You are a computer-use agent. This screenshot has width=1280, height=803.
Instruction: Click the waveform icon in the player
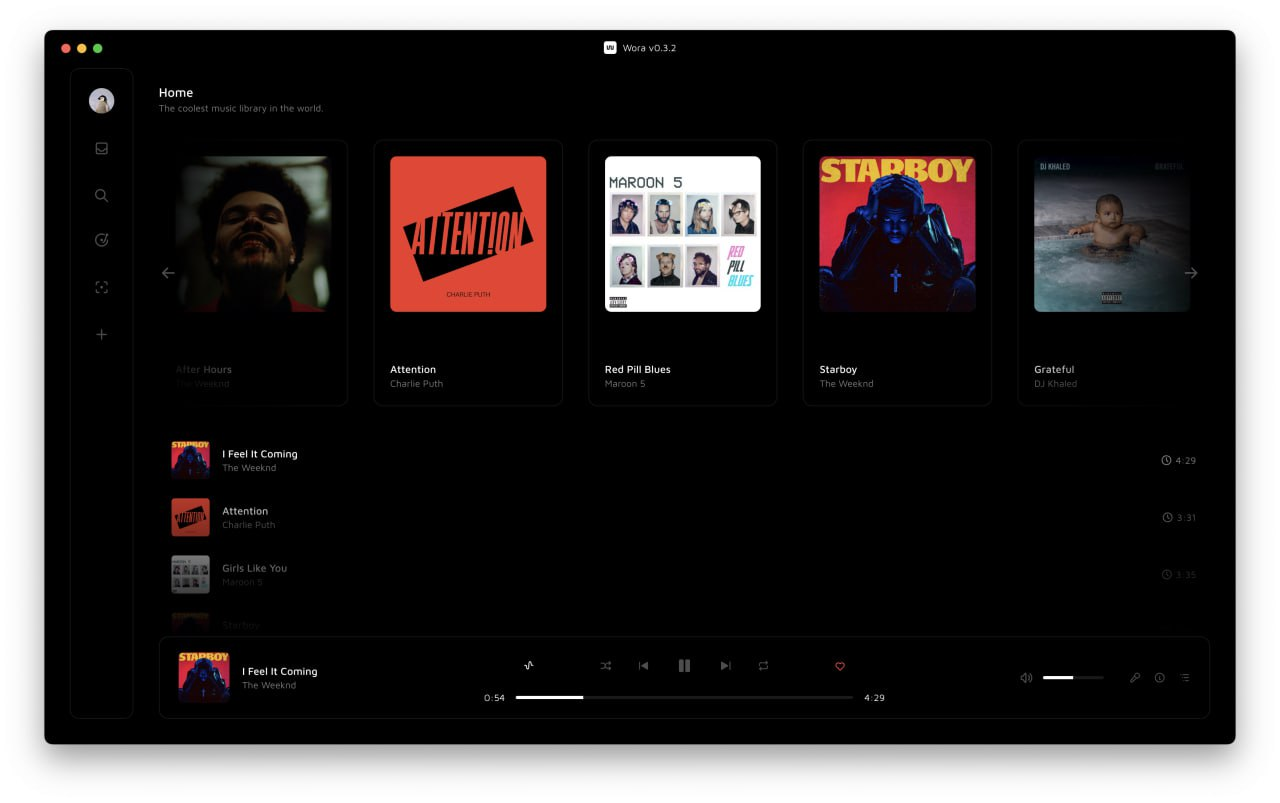(x=529, y=665)
